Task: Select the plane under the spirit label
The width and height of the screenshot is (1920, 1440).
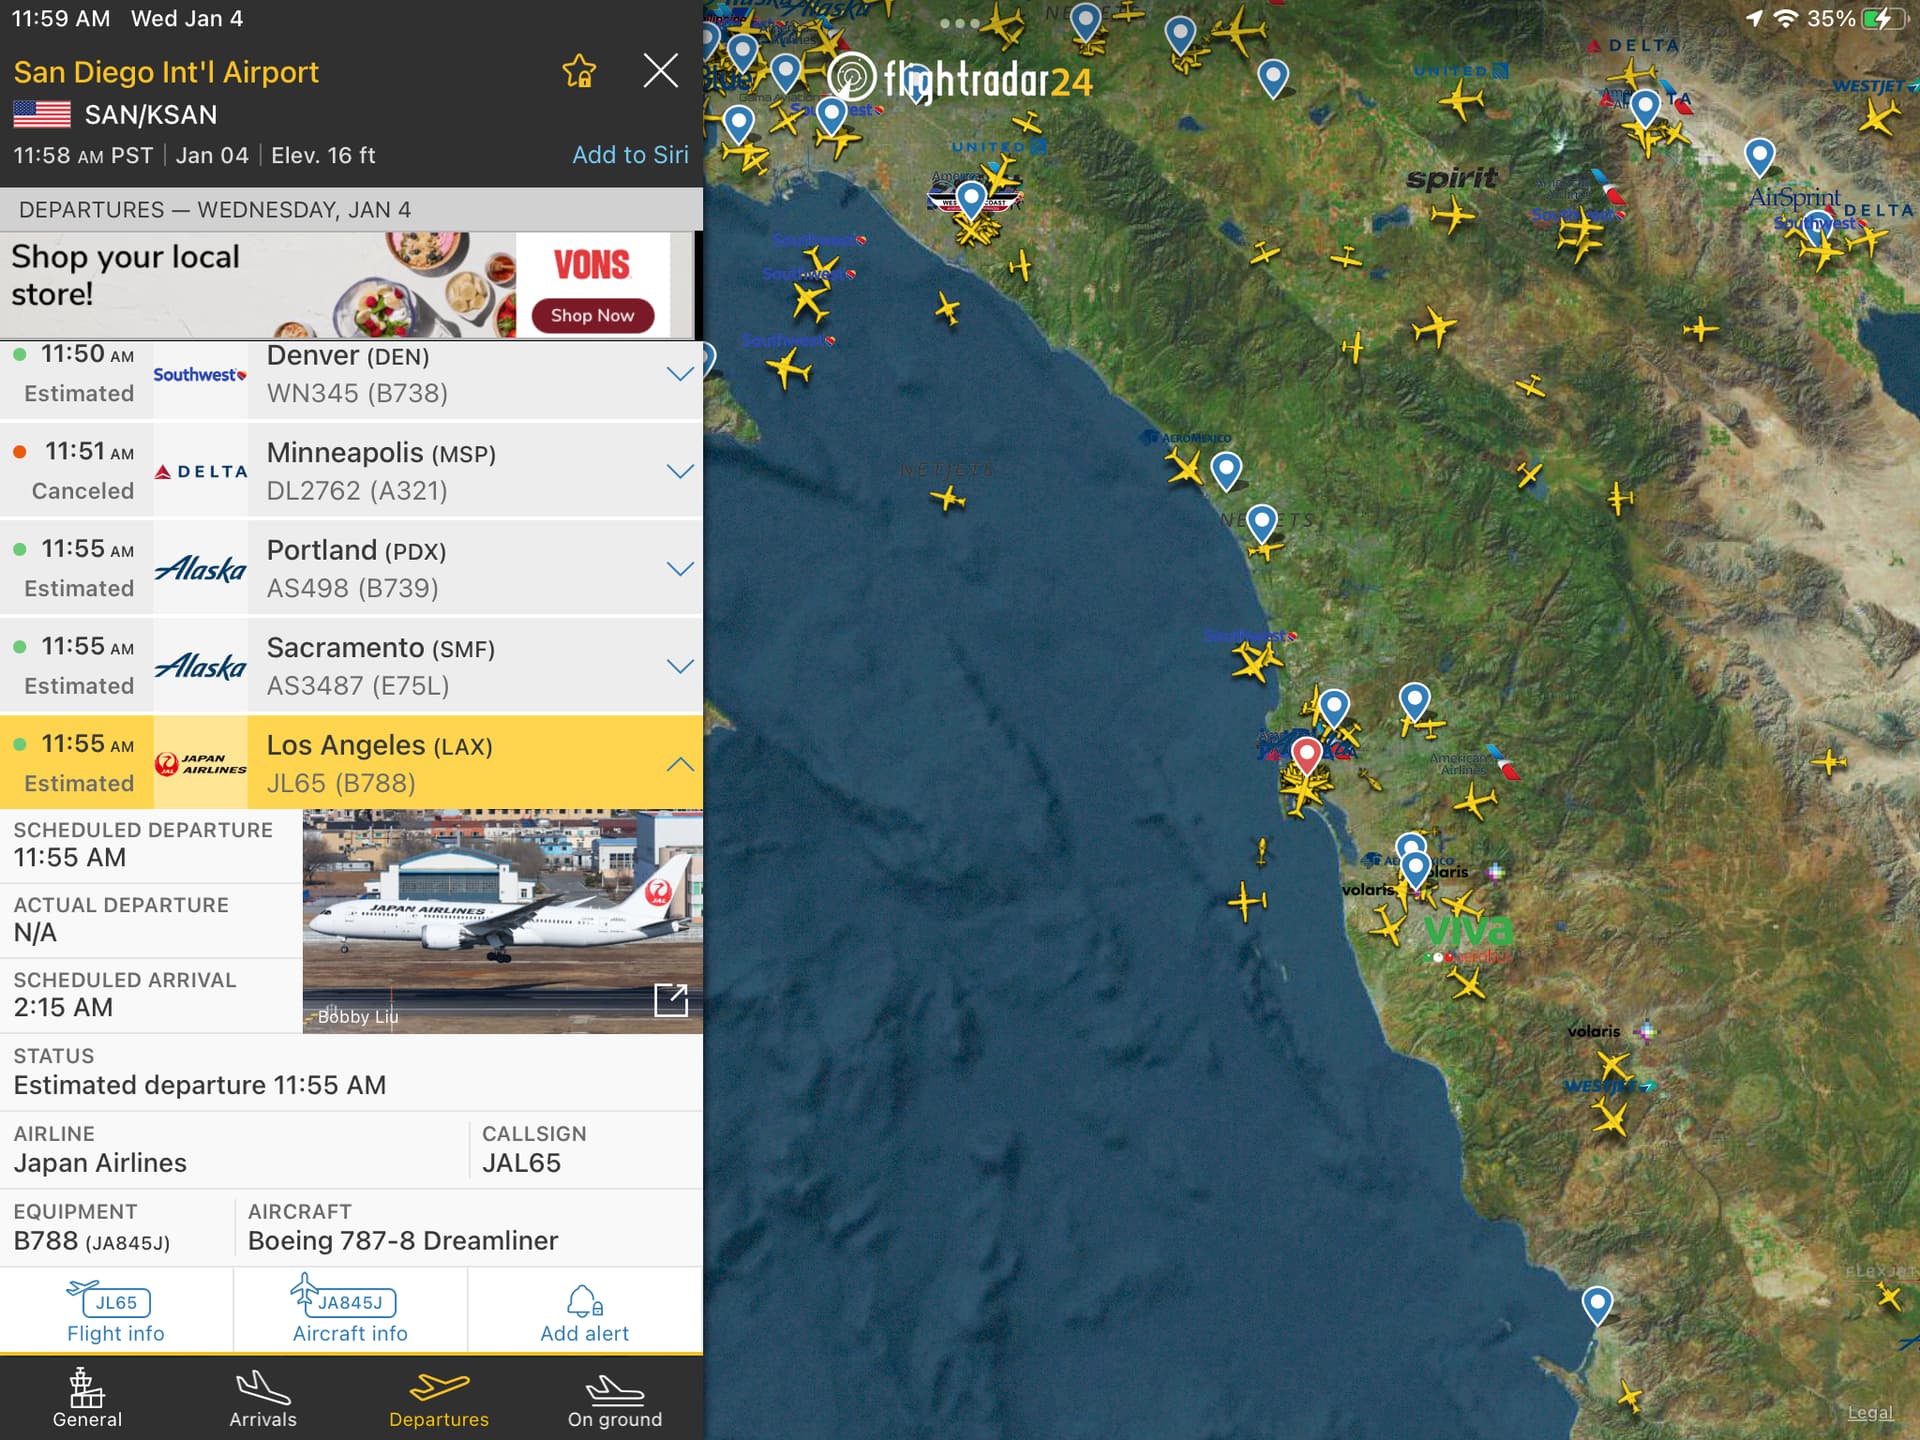Action: point(1452,214)
